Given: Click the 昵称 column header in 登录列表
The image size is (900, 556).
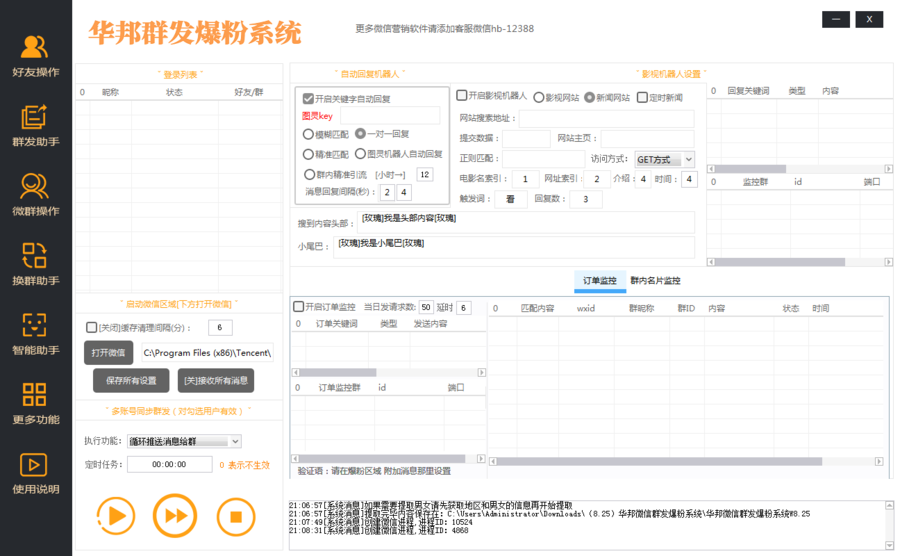Looking at the screenshot, I should [x=110, y=92].
